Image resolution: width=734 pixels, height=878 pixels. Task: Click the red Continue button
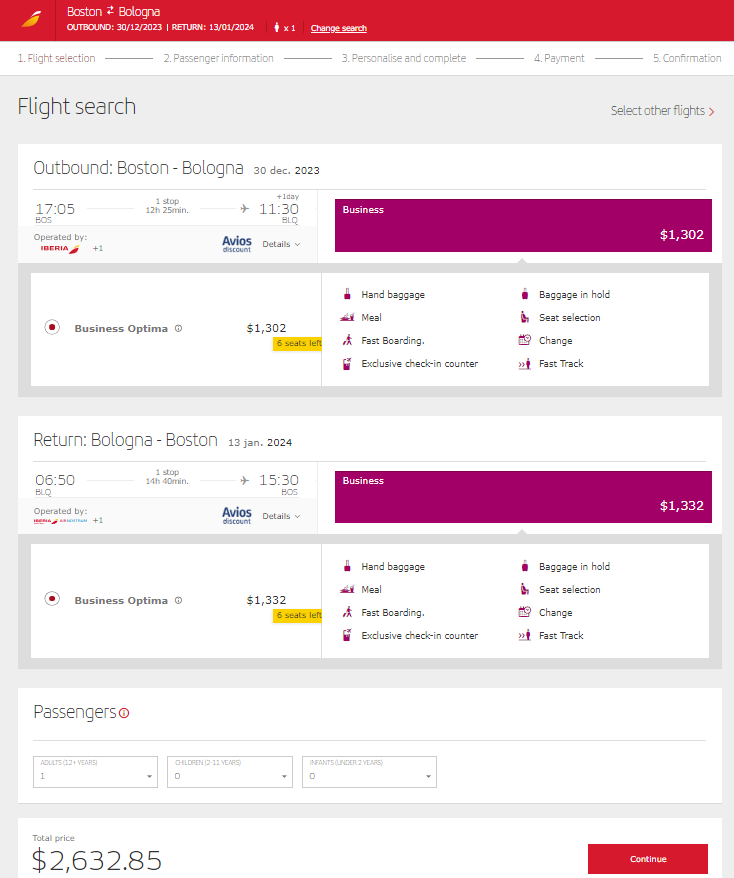(x=648, y=859)
